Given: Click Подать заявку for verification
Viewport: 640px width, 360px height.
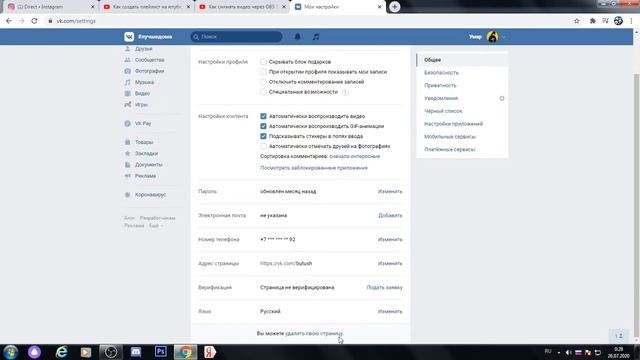Looking at the screenshot, I should [384, 288].
